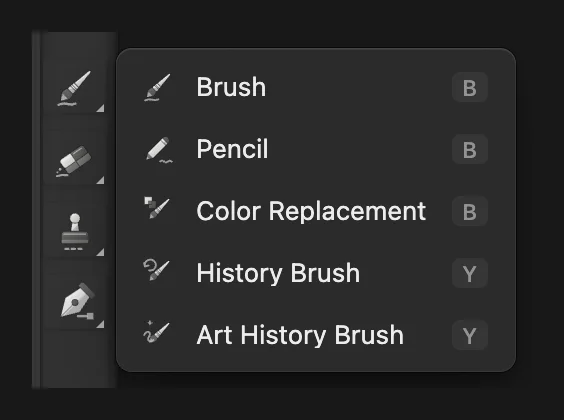This screenshot has height=420, width=564.
Task: Expand the Pen tool flyout triangle
Action: pyautogui.click(x=100, y=324)
